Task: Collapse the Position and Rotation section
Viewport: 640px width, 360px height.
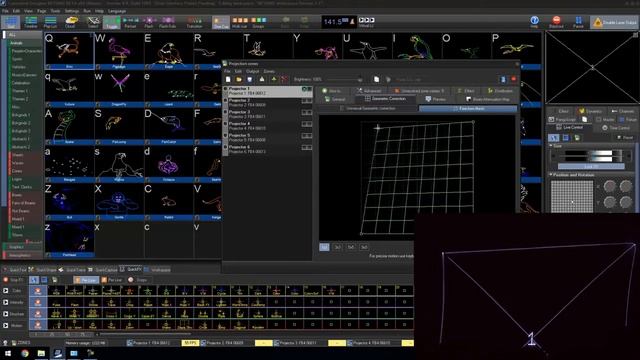Action: pyautogui.click(x=551, y=175)
